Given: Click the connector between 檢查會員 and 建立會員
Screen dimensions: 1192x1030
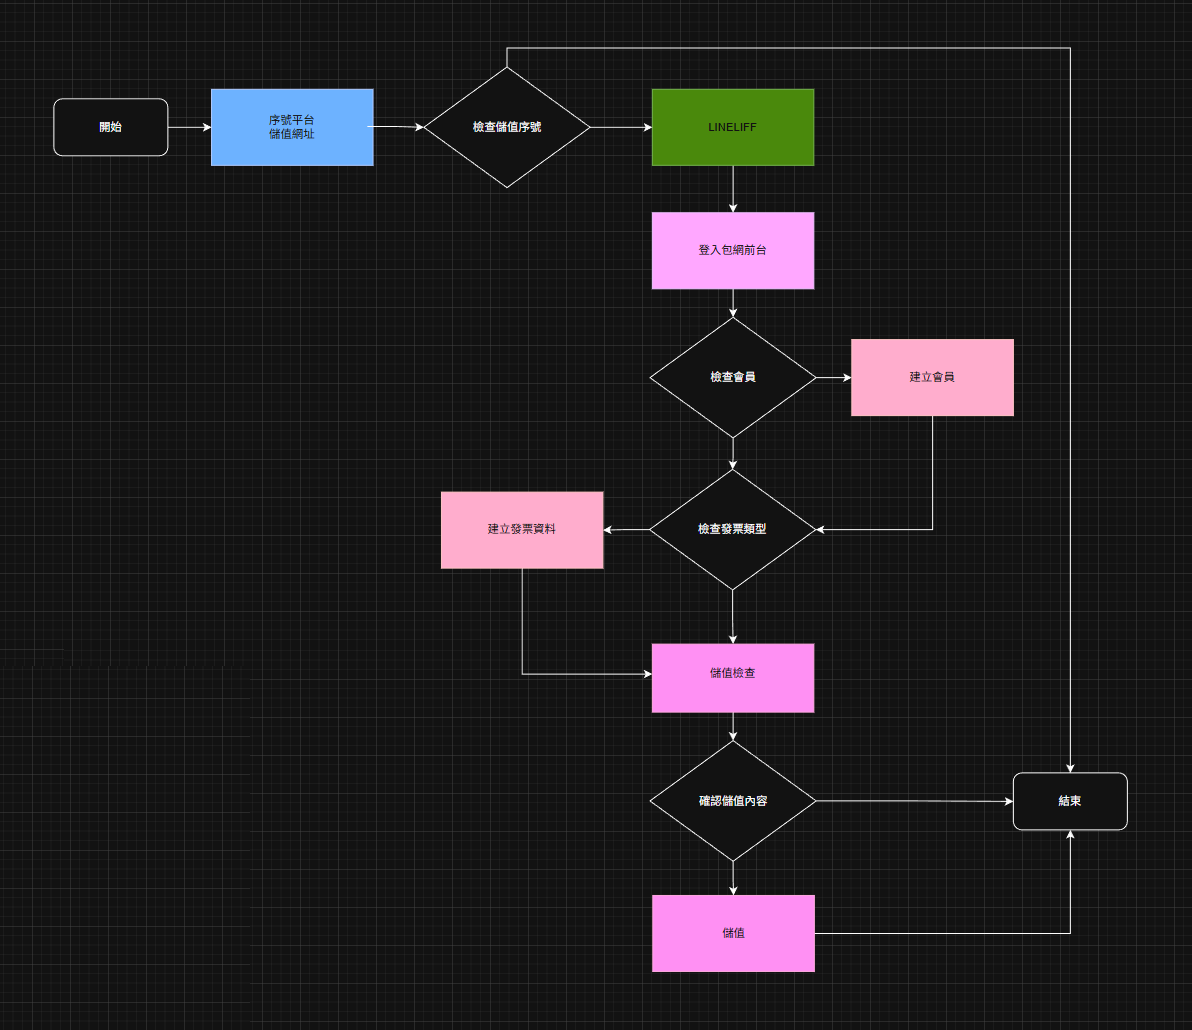Looking at the screenshot, I should pos(832,378).
